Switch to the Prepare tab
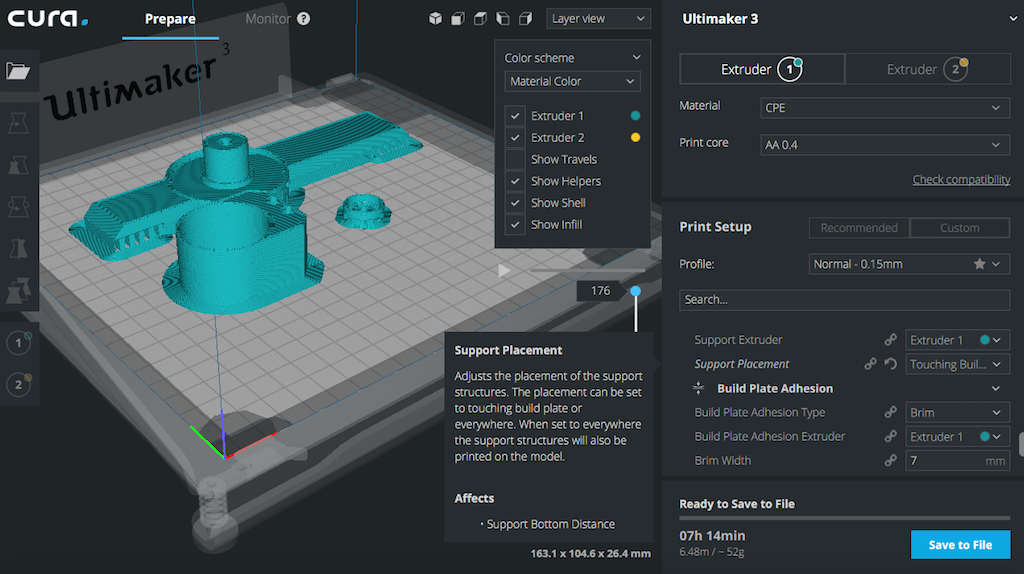This screenshot has width=1024, height=574. tap(170, 19)
